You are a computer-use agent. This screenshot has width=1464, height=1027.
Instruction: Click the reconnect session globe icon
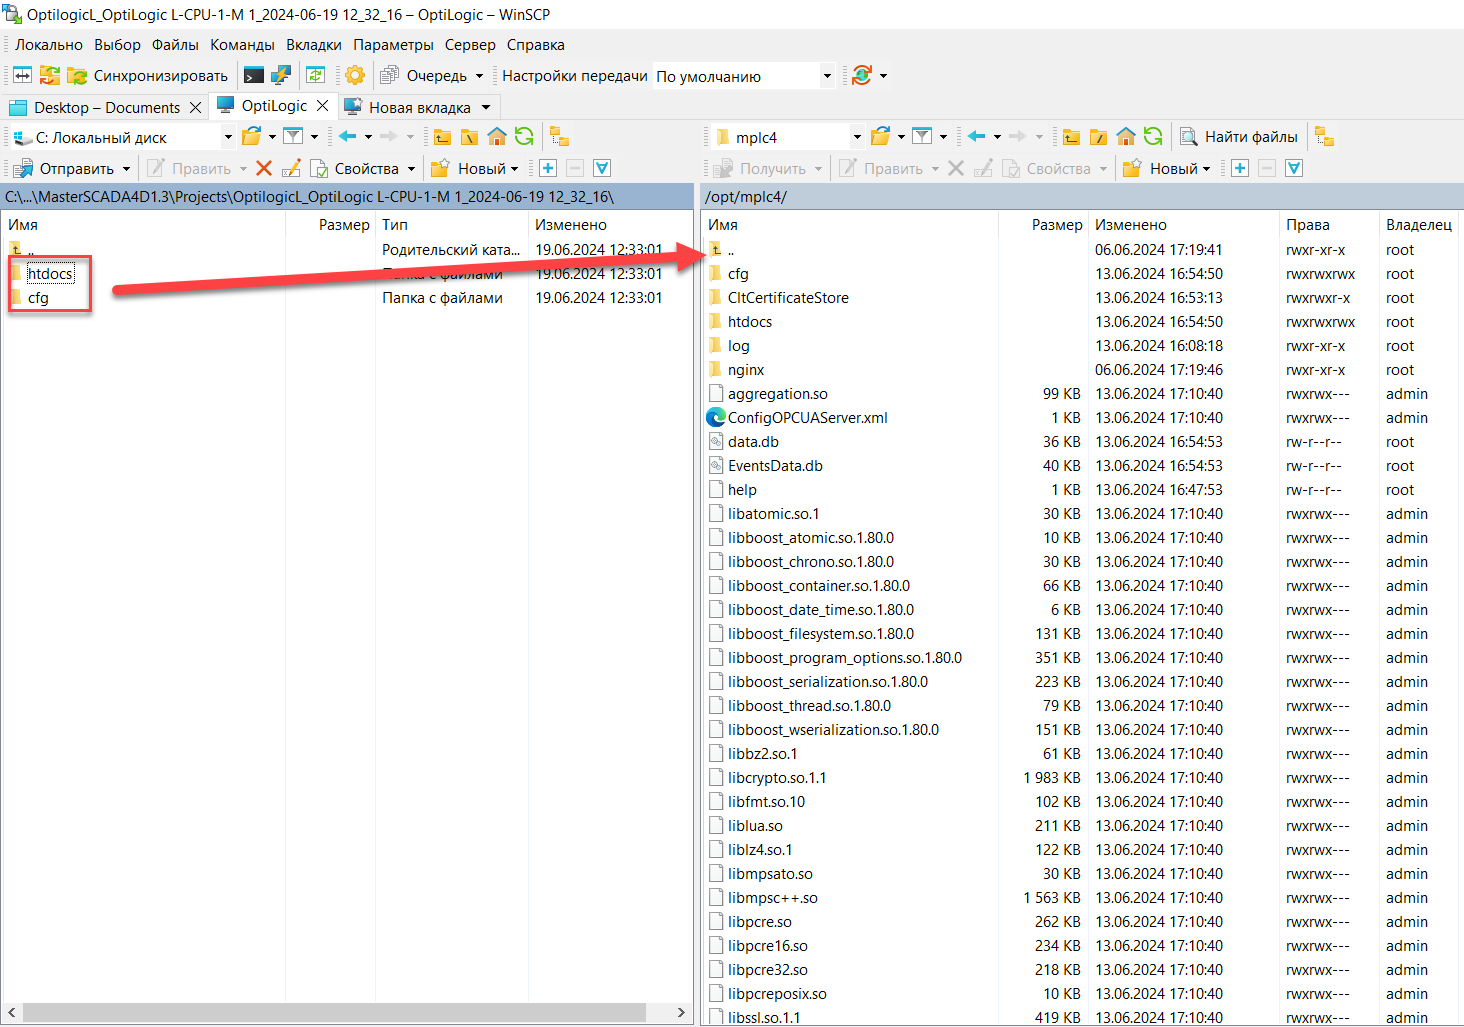(x=862, y=75)
